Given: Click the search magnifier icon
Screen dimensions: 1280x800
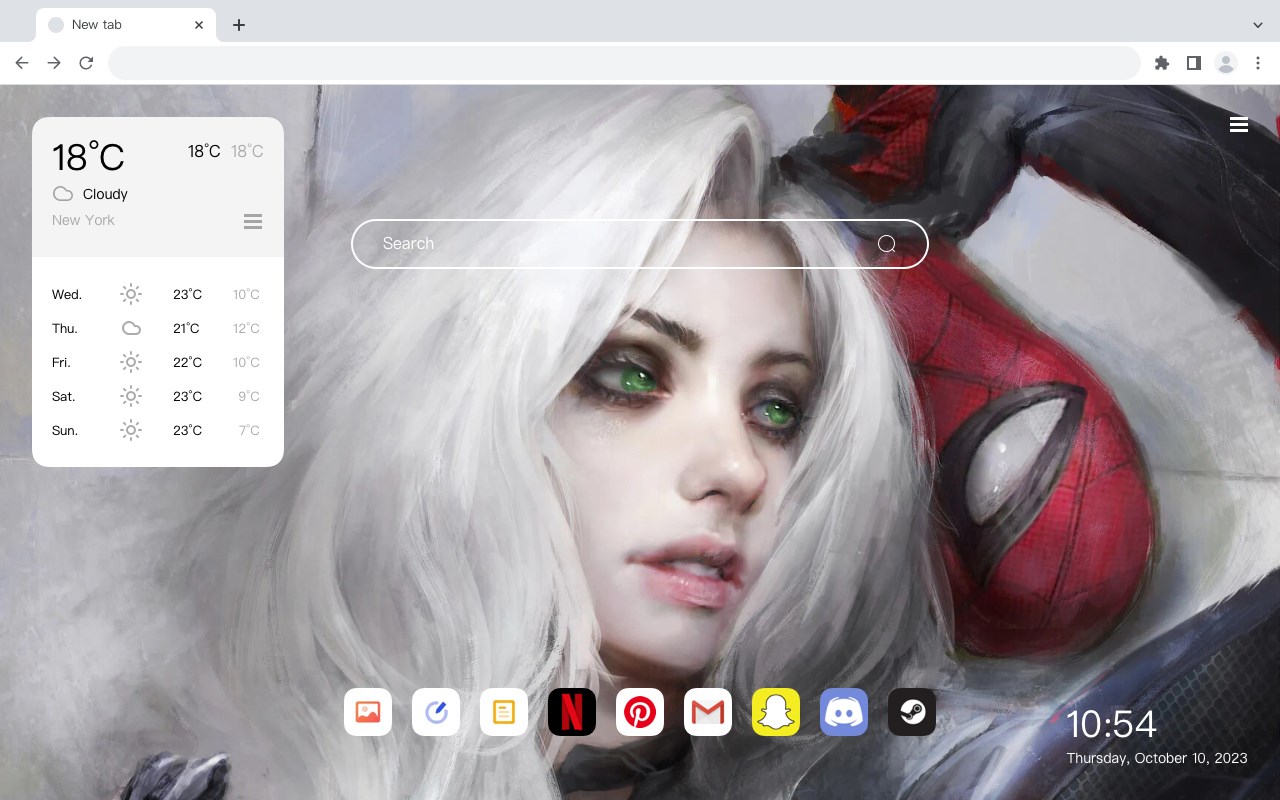Looking at the screenshot, I should (x=887, y=244).
